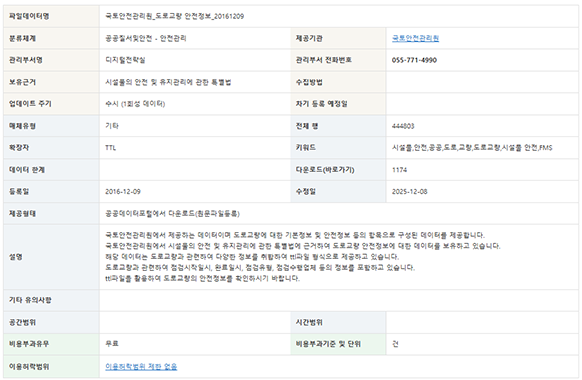Select the 수시 (1회성 데이터) update cycle
The image size is (582, 380).
pos(135,104)
